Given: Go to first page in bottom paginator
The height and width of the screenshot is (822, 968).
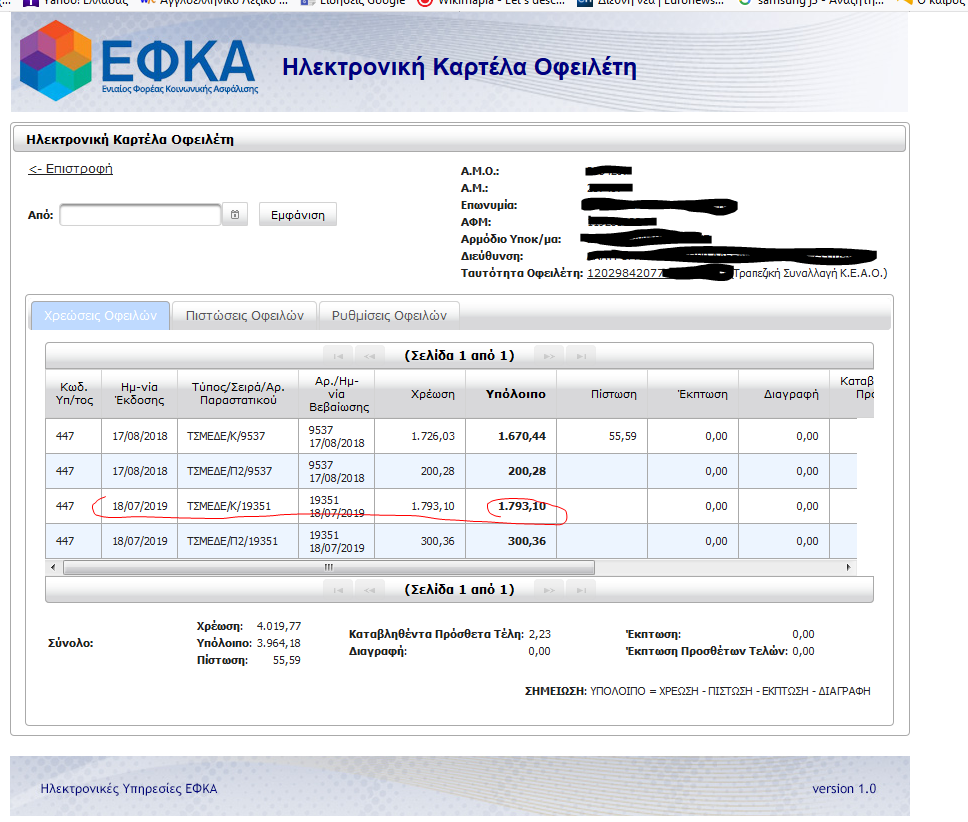Looking at the screenshot, I should pyautogui.click(x=338, y=590).
